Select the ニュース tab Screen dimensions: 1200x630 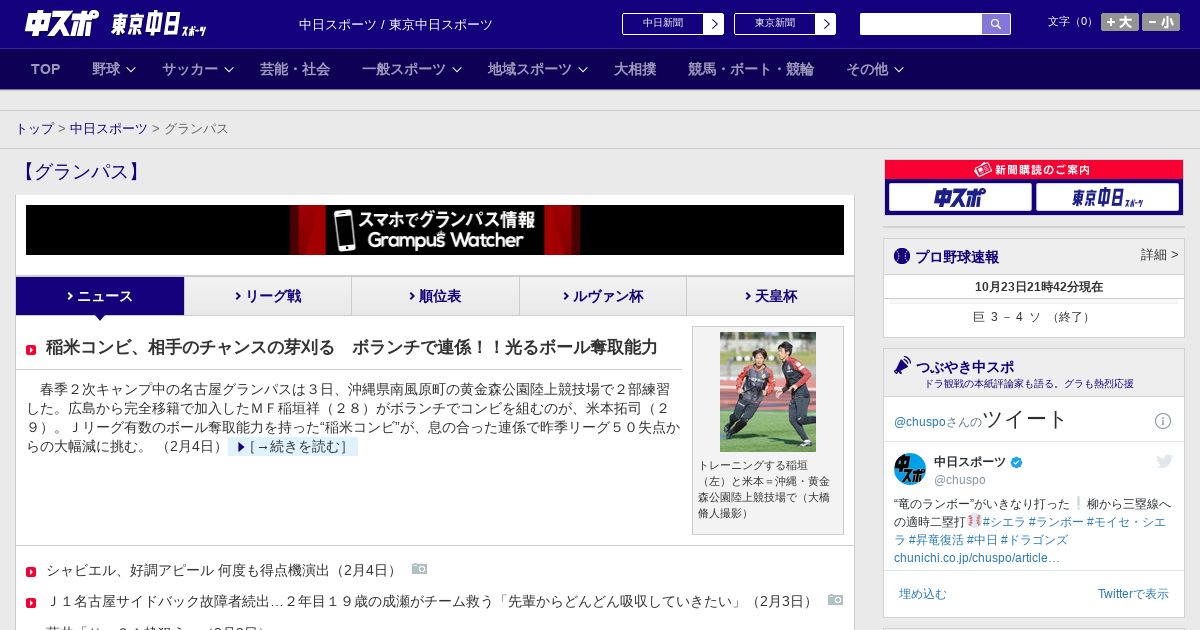click(100, 296)
